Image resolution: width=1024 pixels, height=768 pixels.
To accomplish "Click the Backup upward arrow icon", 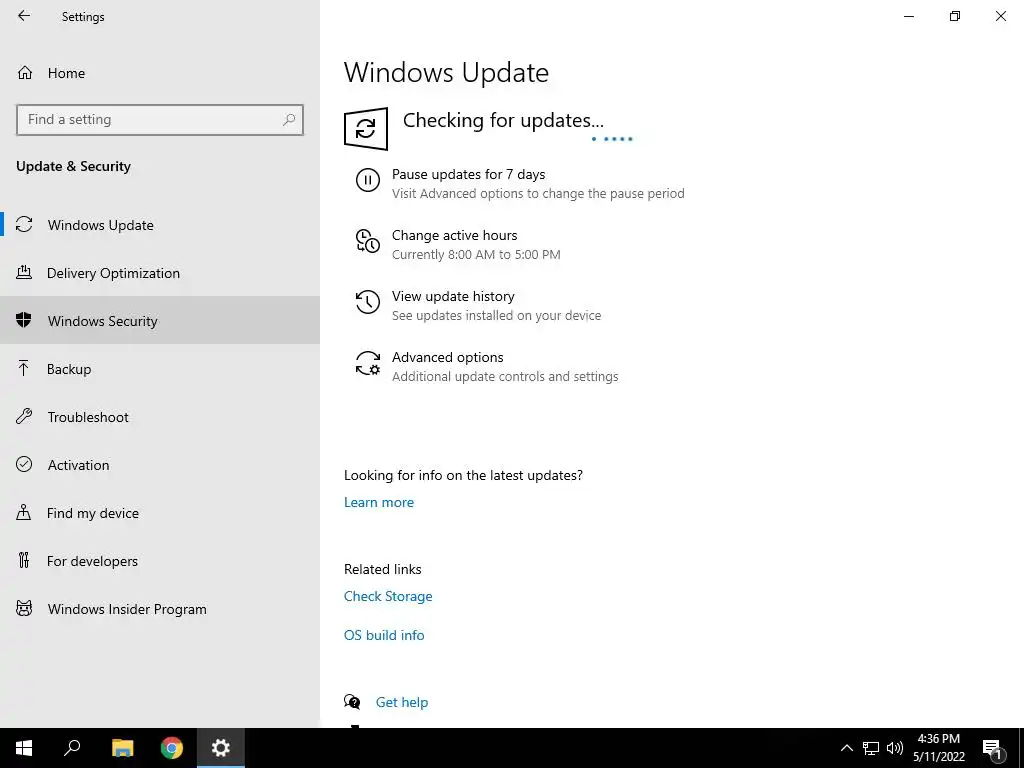I will (24, 368).
